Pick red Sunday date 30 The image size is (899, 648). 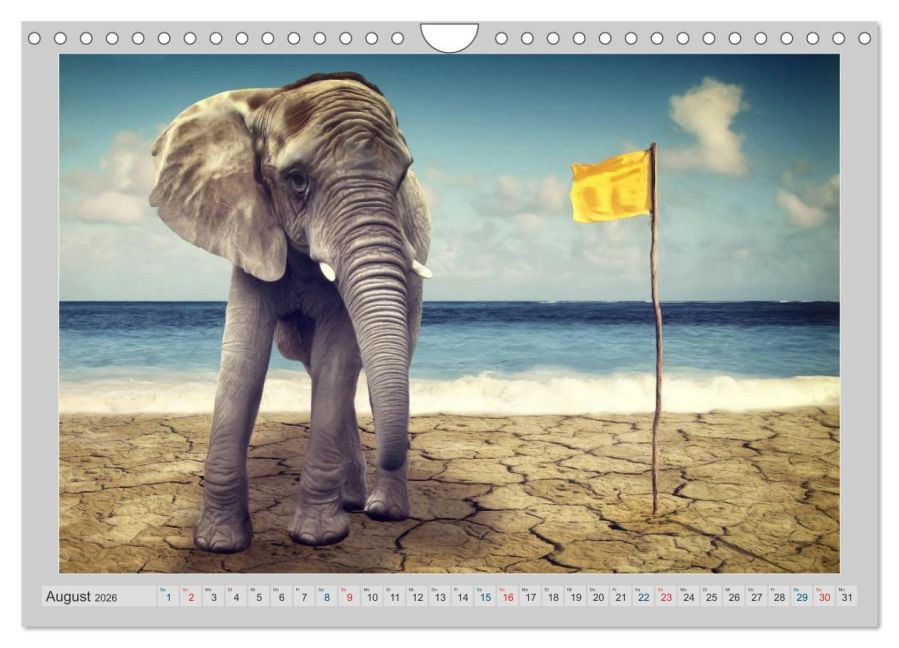click(x=824, y=597)
